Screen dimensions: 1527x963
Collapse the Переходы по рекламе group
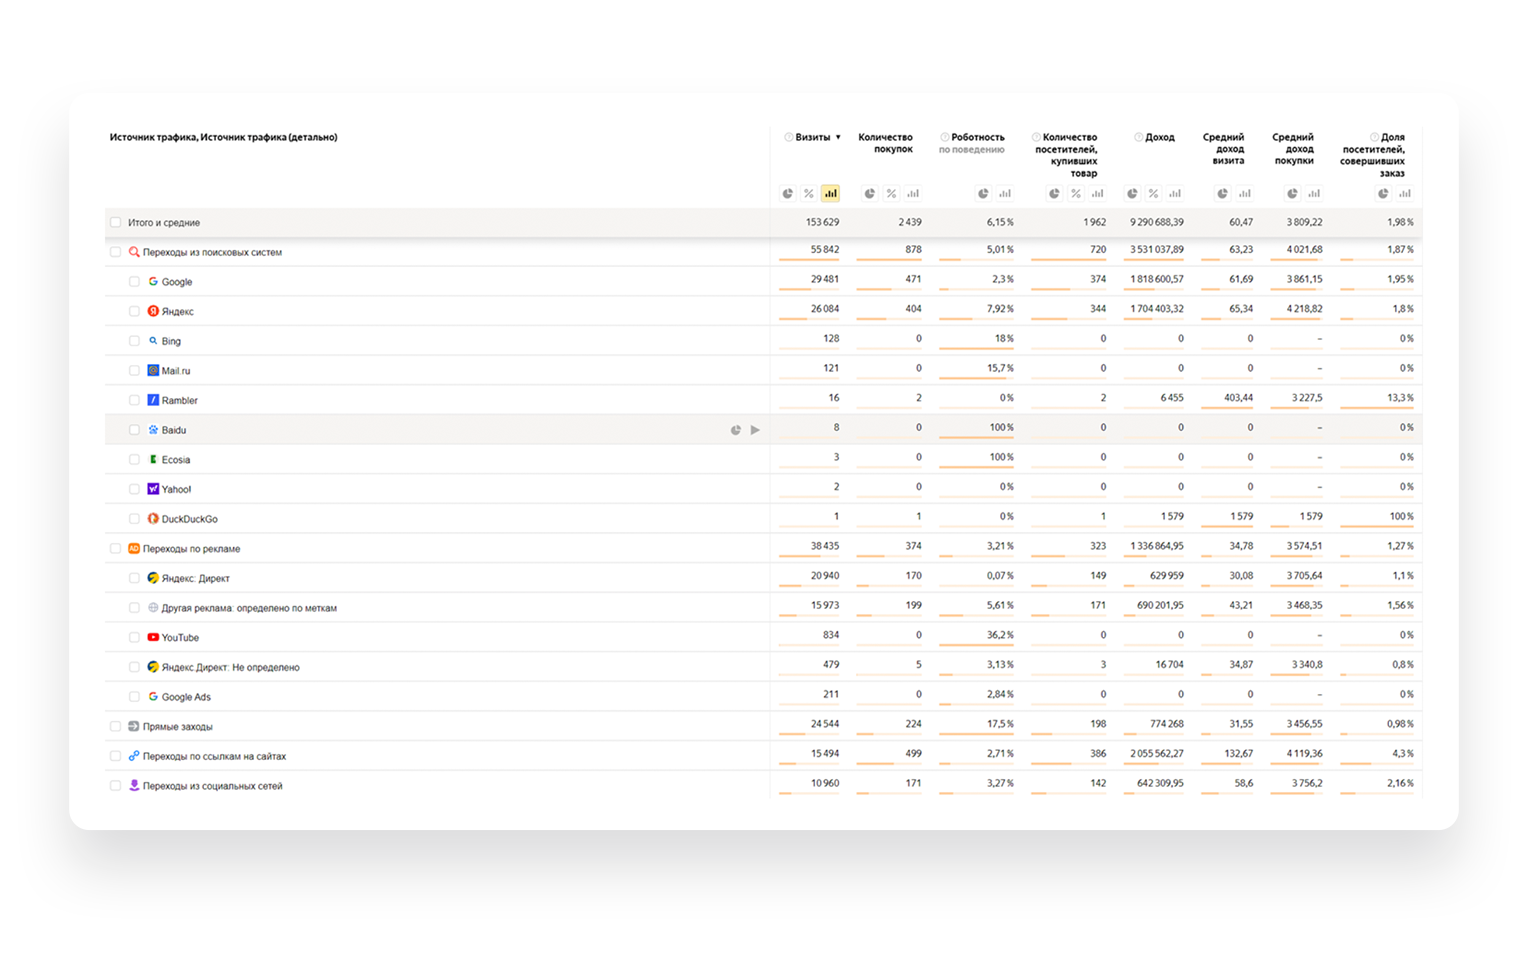[x=191, y=549]
